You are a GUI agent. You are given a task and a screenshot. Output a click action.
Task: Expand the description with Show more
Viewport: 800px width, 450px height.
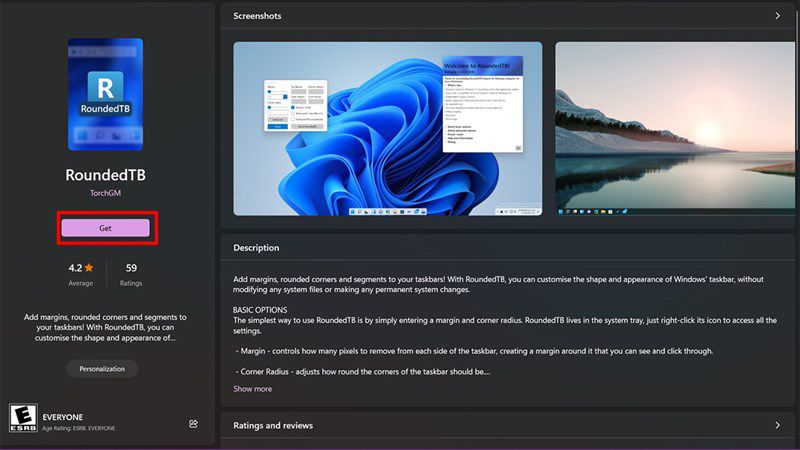coord(253,389)
